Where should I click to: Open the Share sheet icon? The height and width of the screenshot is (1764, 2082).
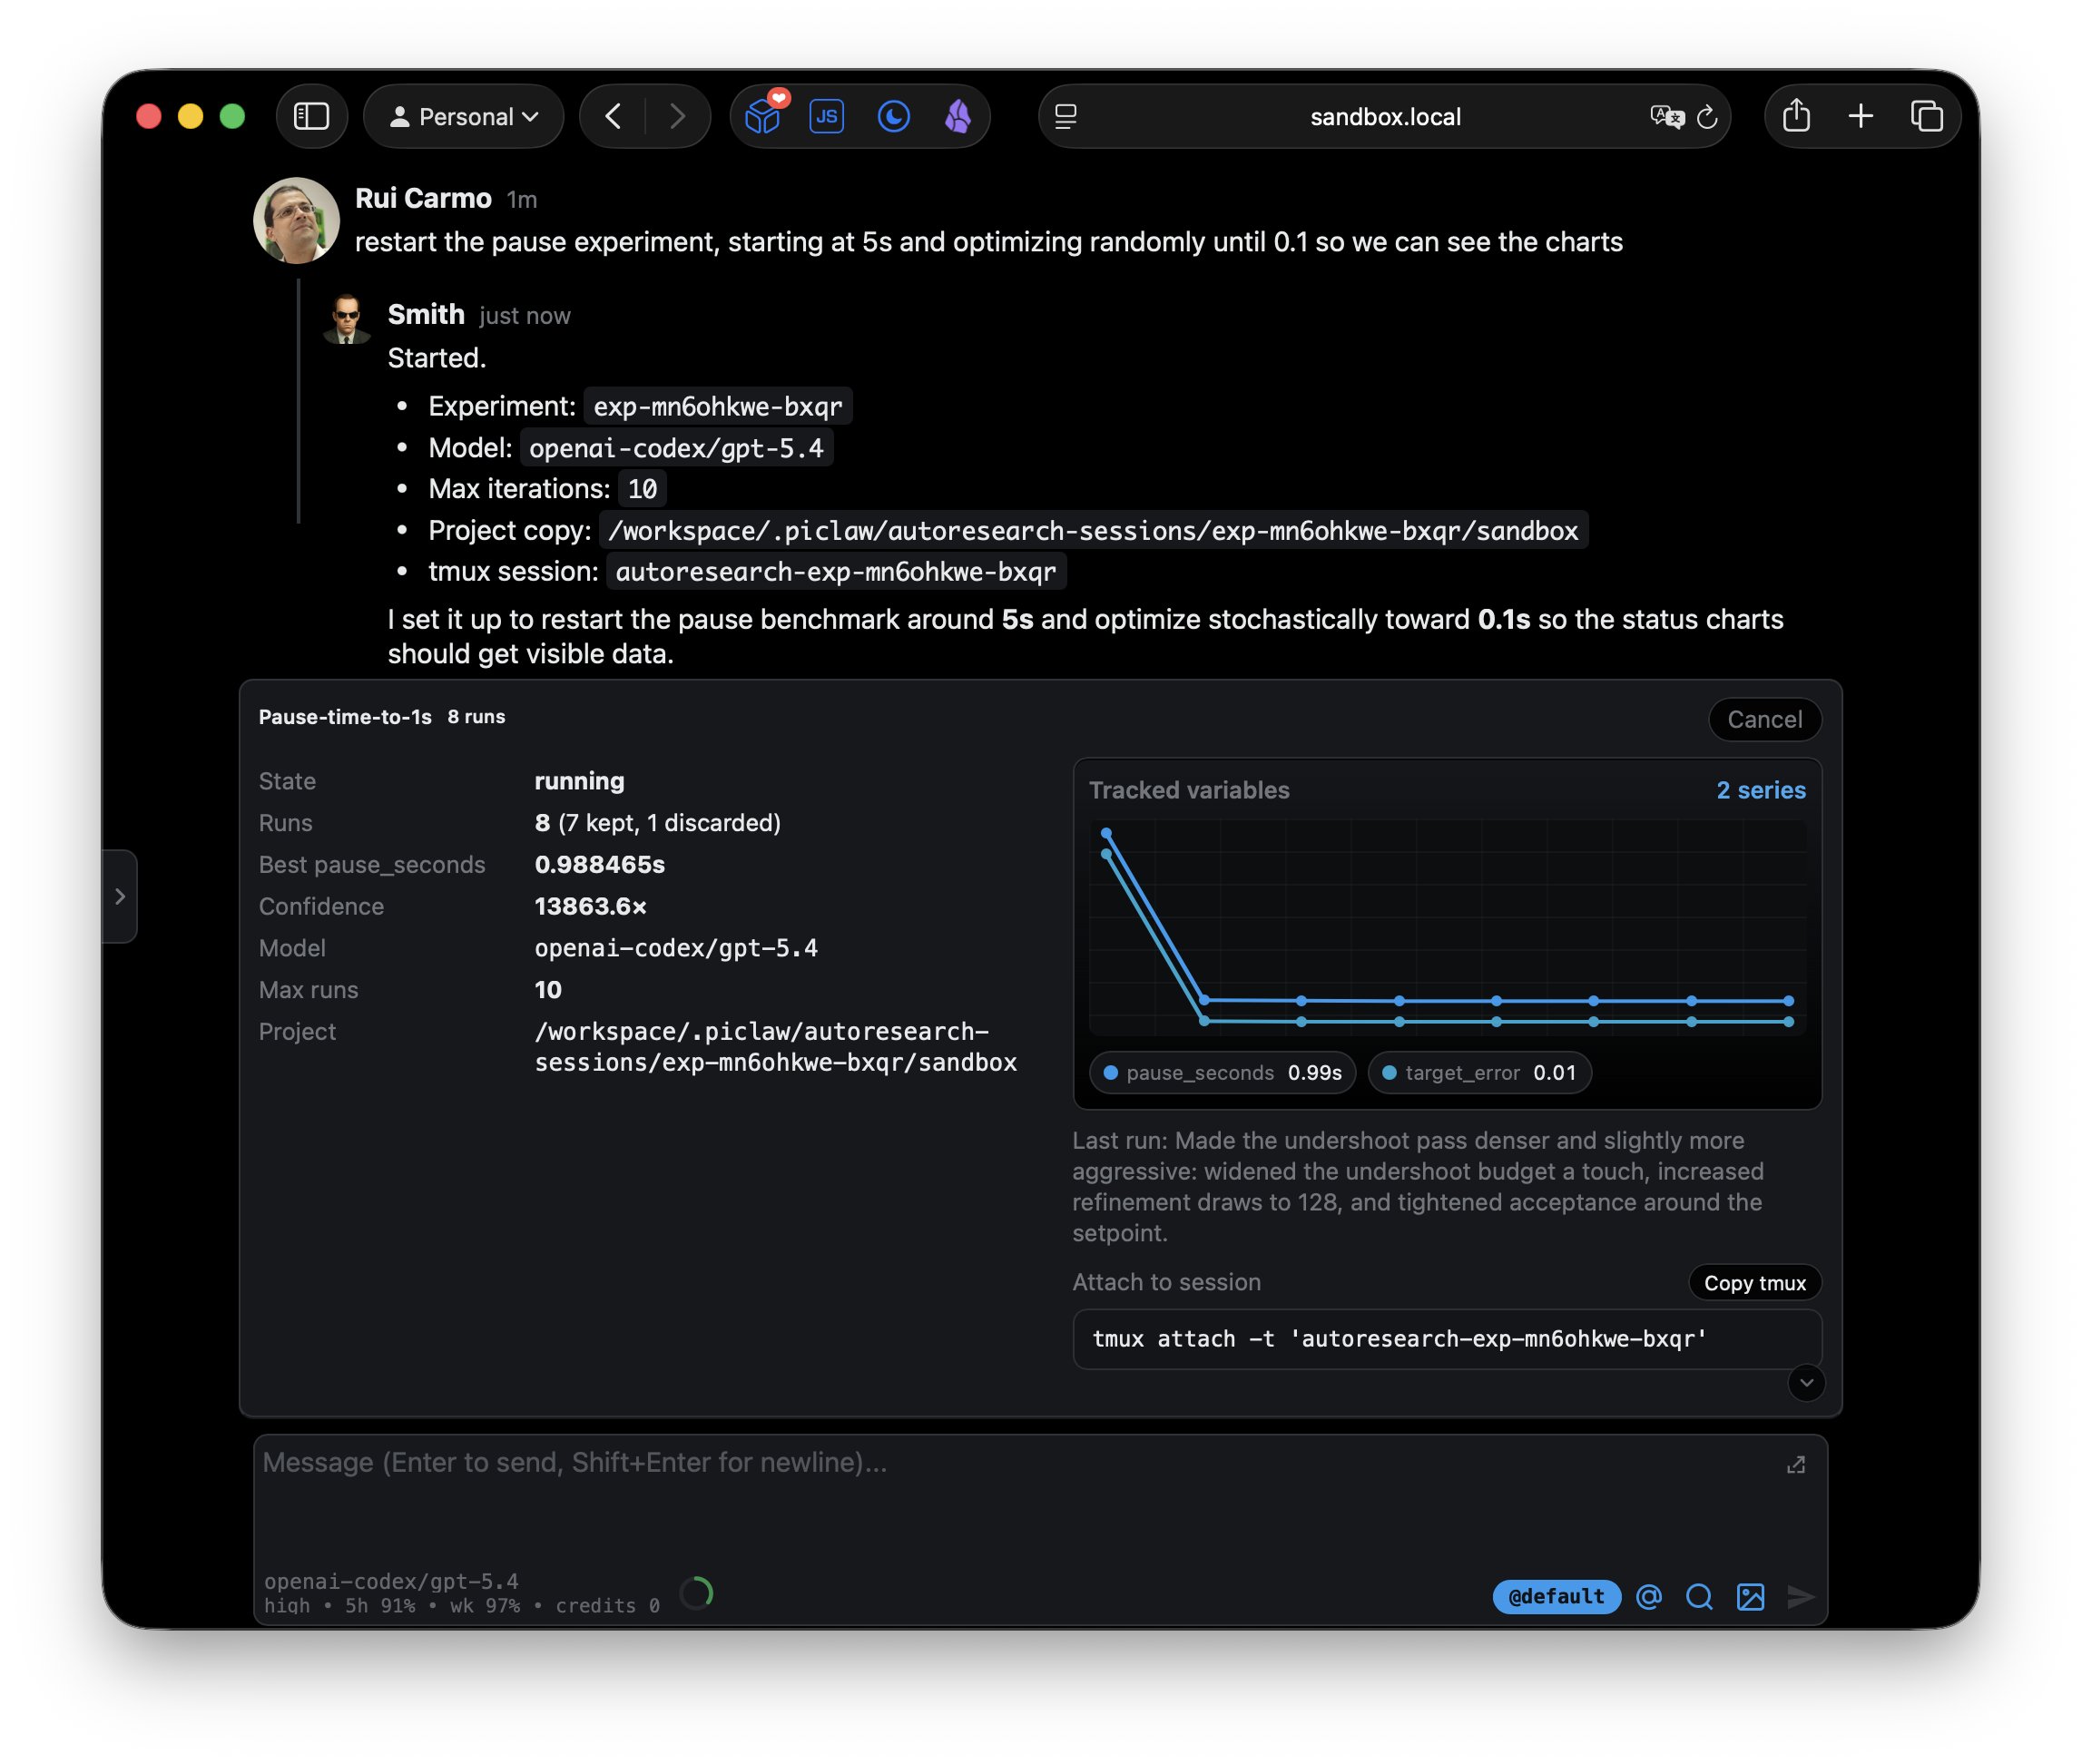tap(1796, 117)
